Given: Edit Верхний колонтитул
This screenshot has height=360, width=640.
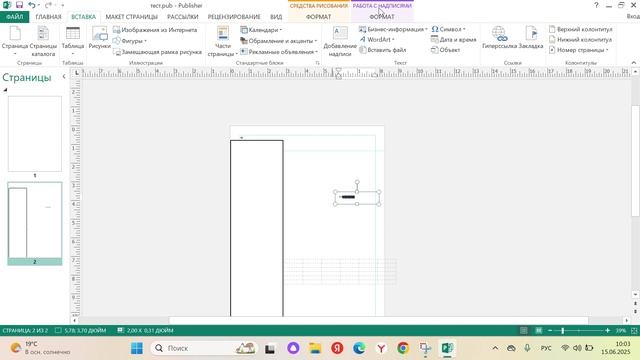Looking at the screenshot, I should (x=580, y=29).
